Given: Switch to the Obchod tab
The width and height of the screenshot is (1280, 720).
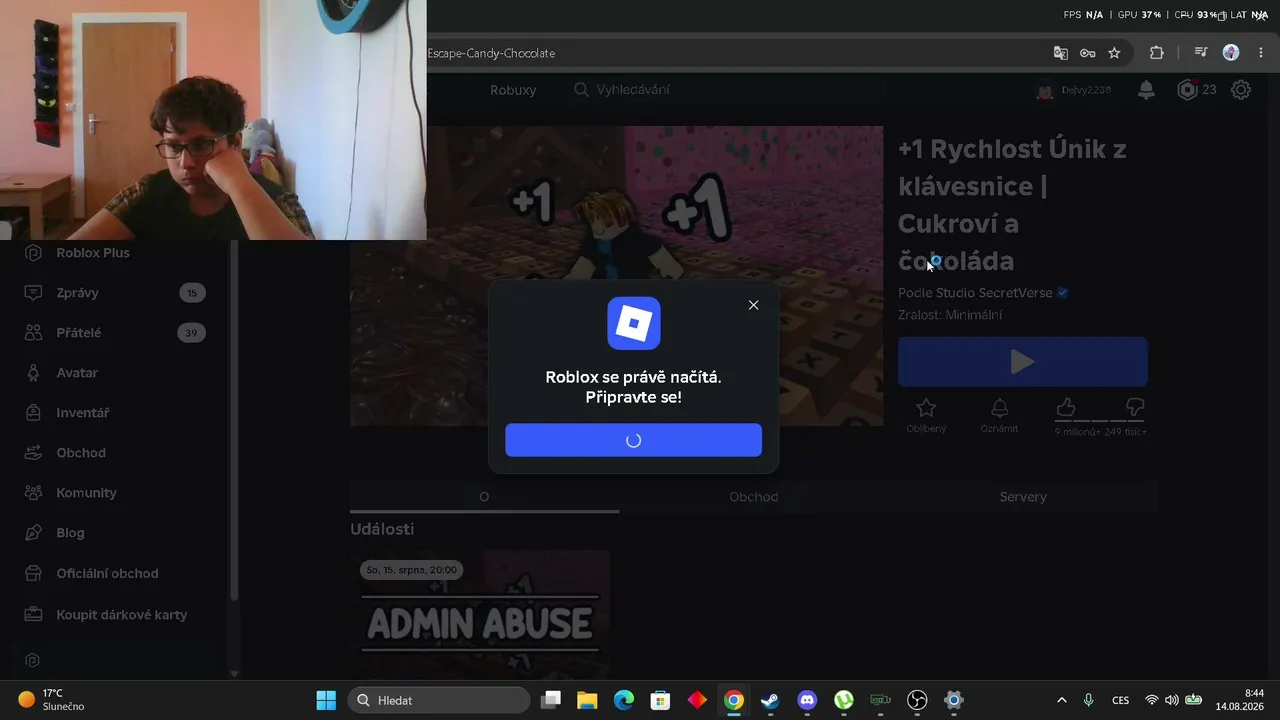Looking at the screenshot, I should (753, 497).
